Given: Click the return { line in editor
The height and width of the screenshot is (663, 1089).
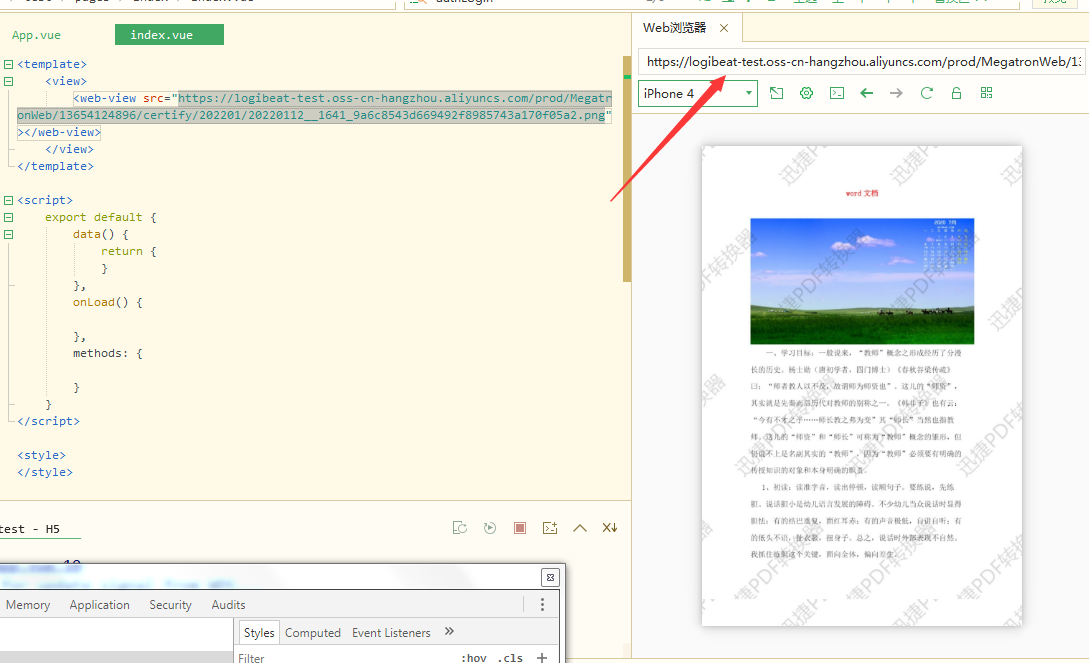Looking at the screenshot, I should pos(128,251).
